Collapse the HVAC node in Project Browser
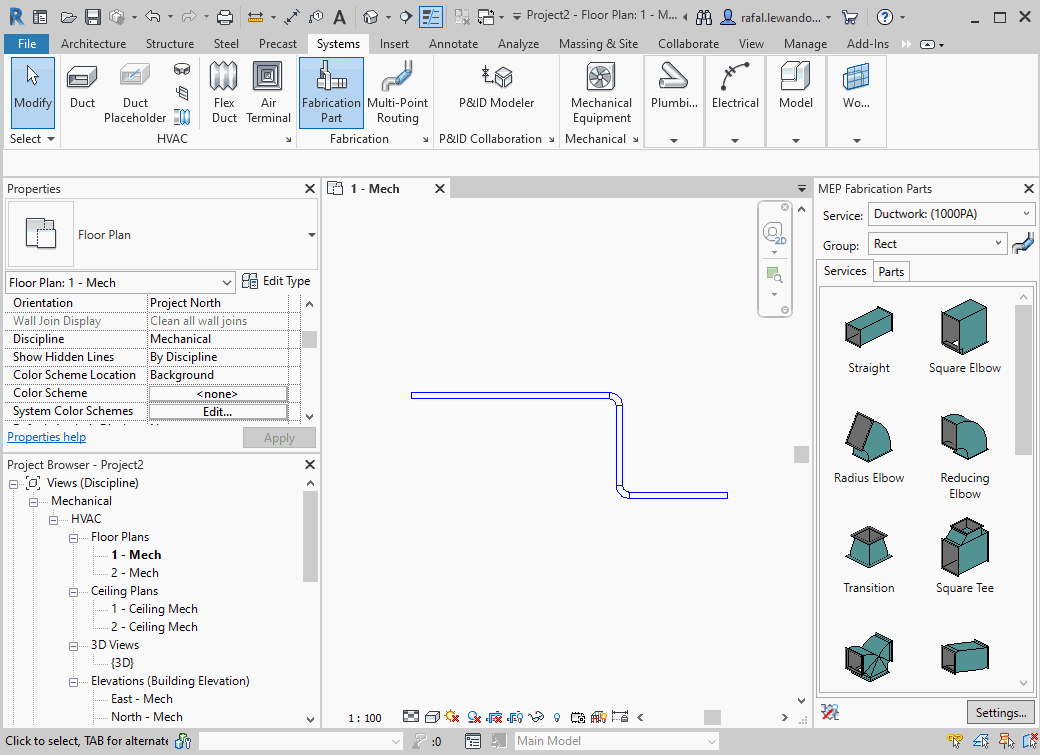The width and height of the screenshot is (1040, 755). point(53,518)
